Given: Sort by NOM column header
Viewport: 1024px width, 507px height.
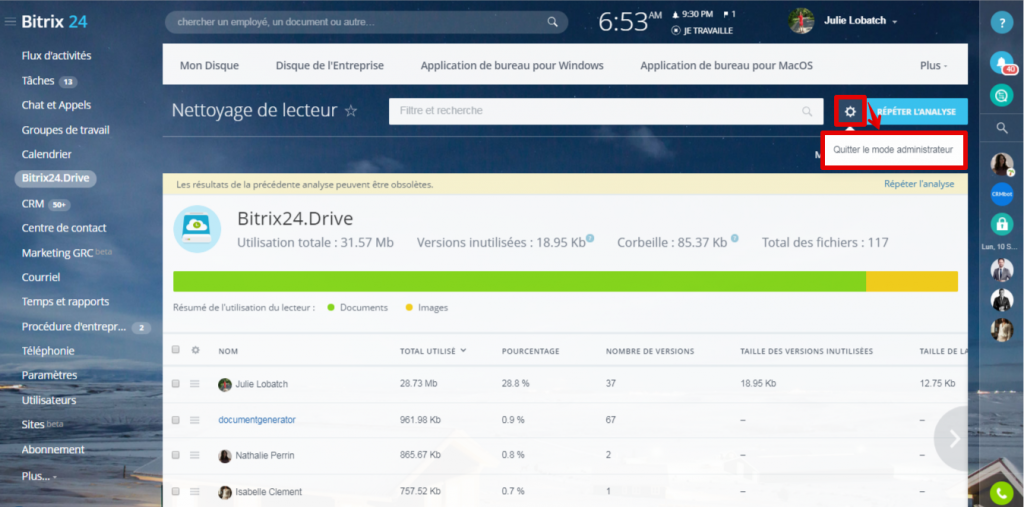Looking at the screenshot, I should point(228,351).
